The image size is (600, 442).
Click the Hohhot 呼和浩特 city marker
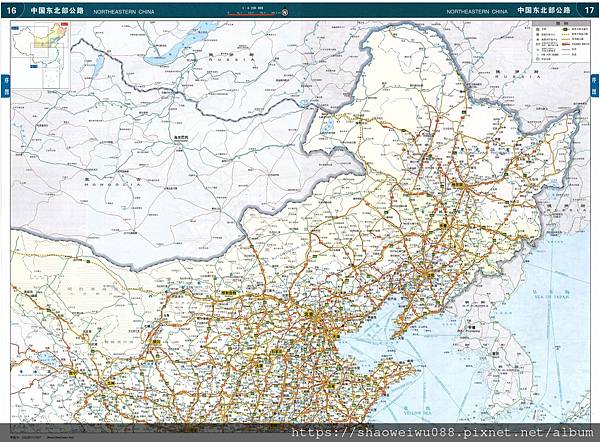[x=228, y=293]
